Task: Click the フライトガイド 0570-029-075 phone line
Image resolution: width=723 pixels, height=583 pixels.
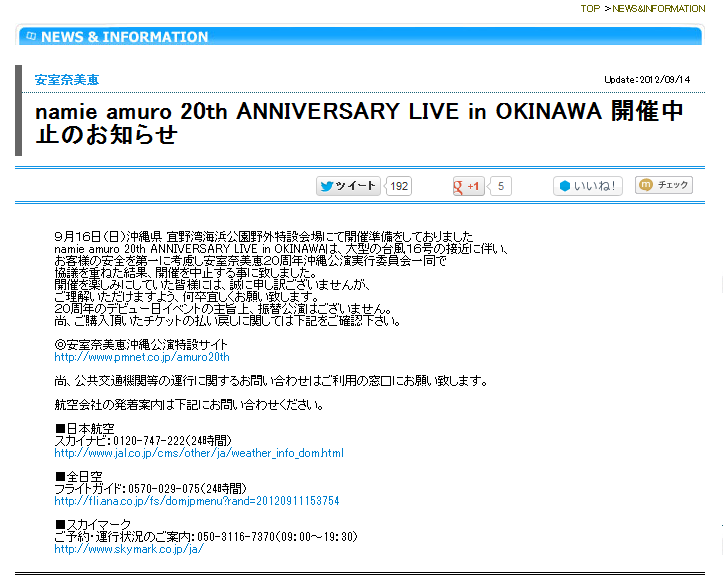Action: pos(150,488)
